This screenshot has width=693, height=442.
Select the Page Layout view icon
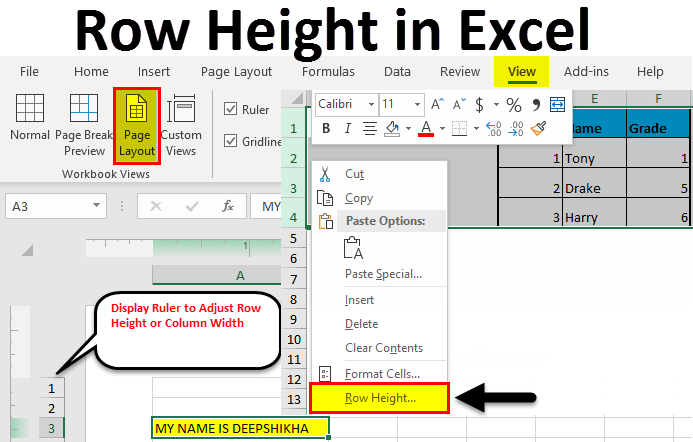pyautogui.click(x=137, y=108)
